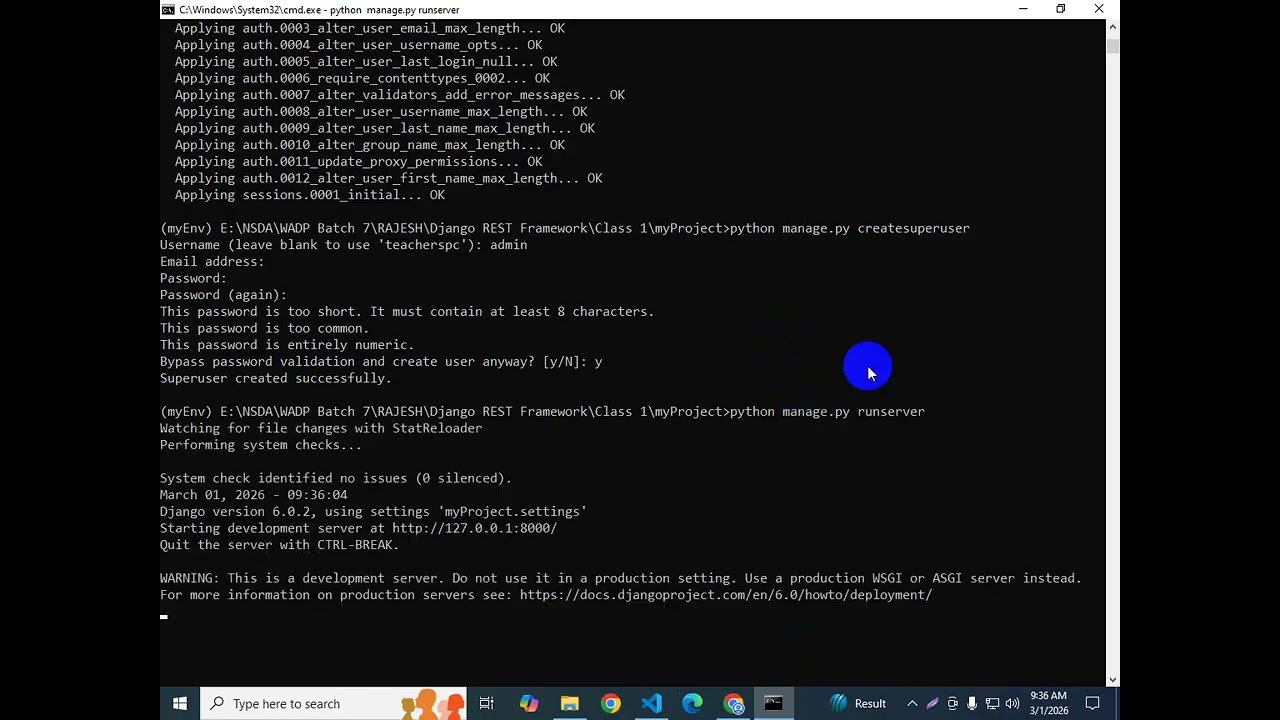This screenshot has height=720, width=1280.
Task: Click 'Applying auth.0012_alter_user_first_name_max_length' line
Action: click(388, 178)
